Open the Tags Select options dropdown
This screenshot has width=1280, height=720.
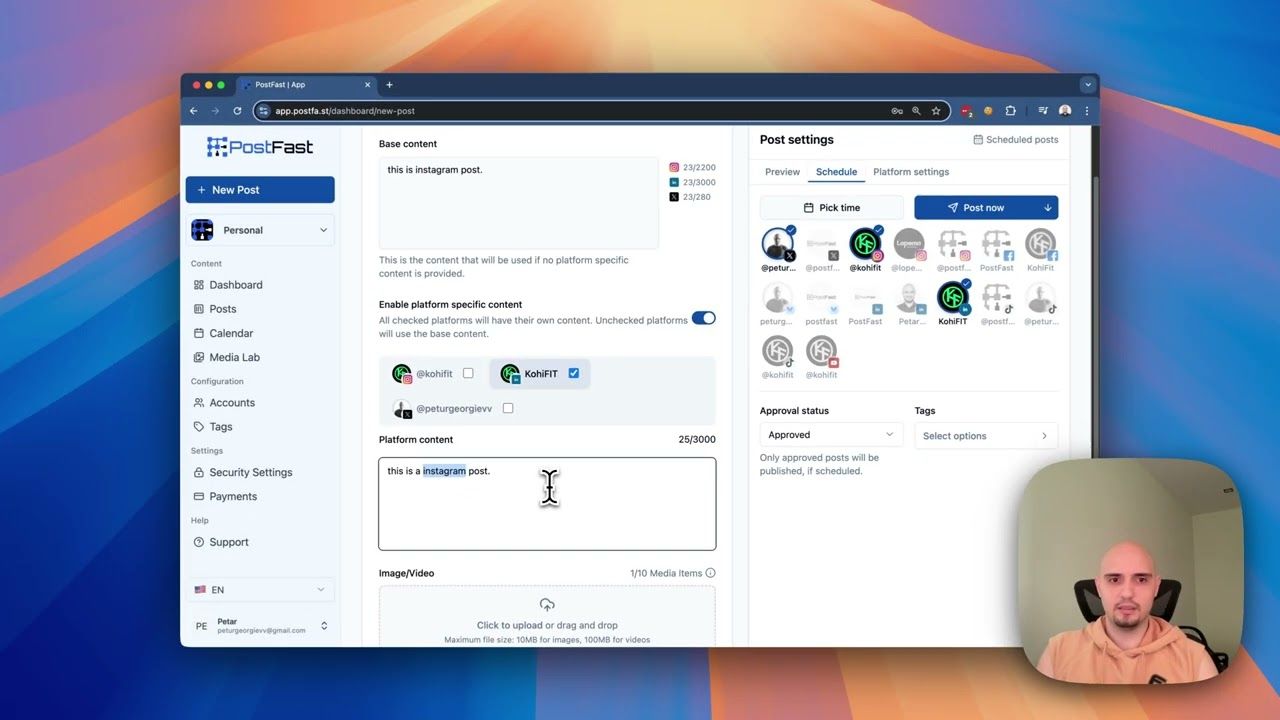pyautogui.click(x=985, y=436)
